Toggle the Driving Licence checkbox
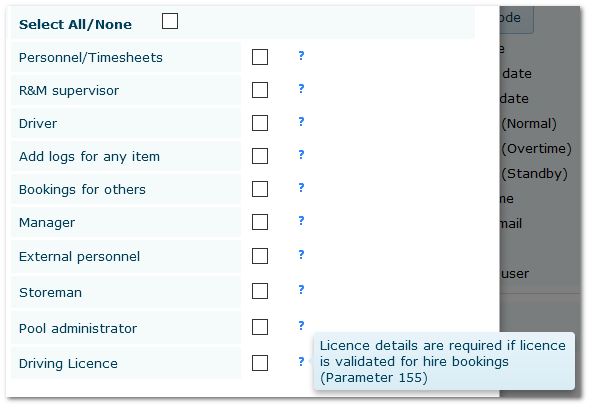 (260, 363)
